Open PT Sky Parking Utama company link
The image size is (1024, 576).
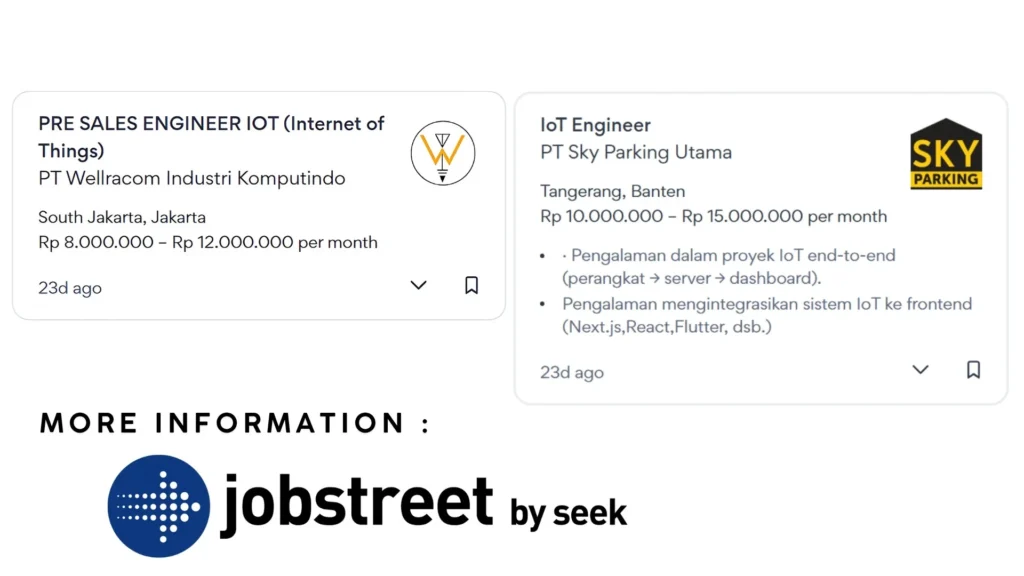coord(636,152)
